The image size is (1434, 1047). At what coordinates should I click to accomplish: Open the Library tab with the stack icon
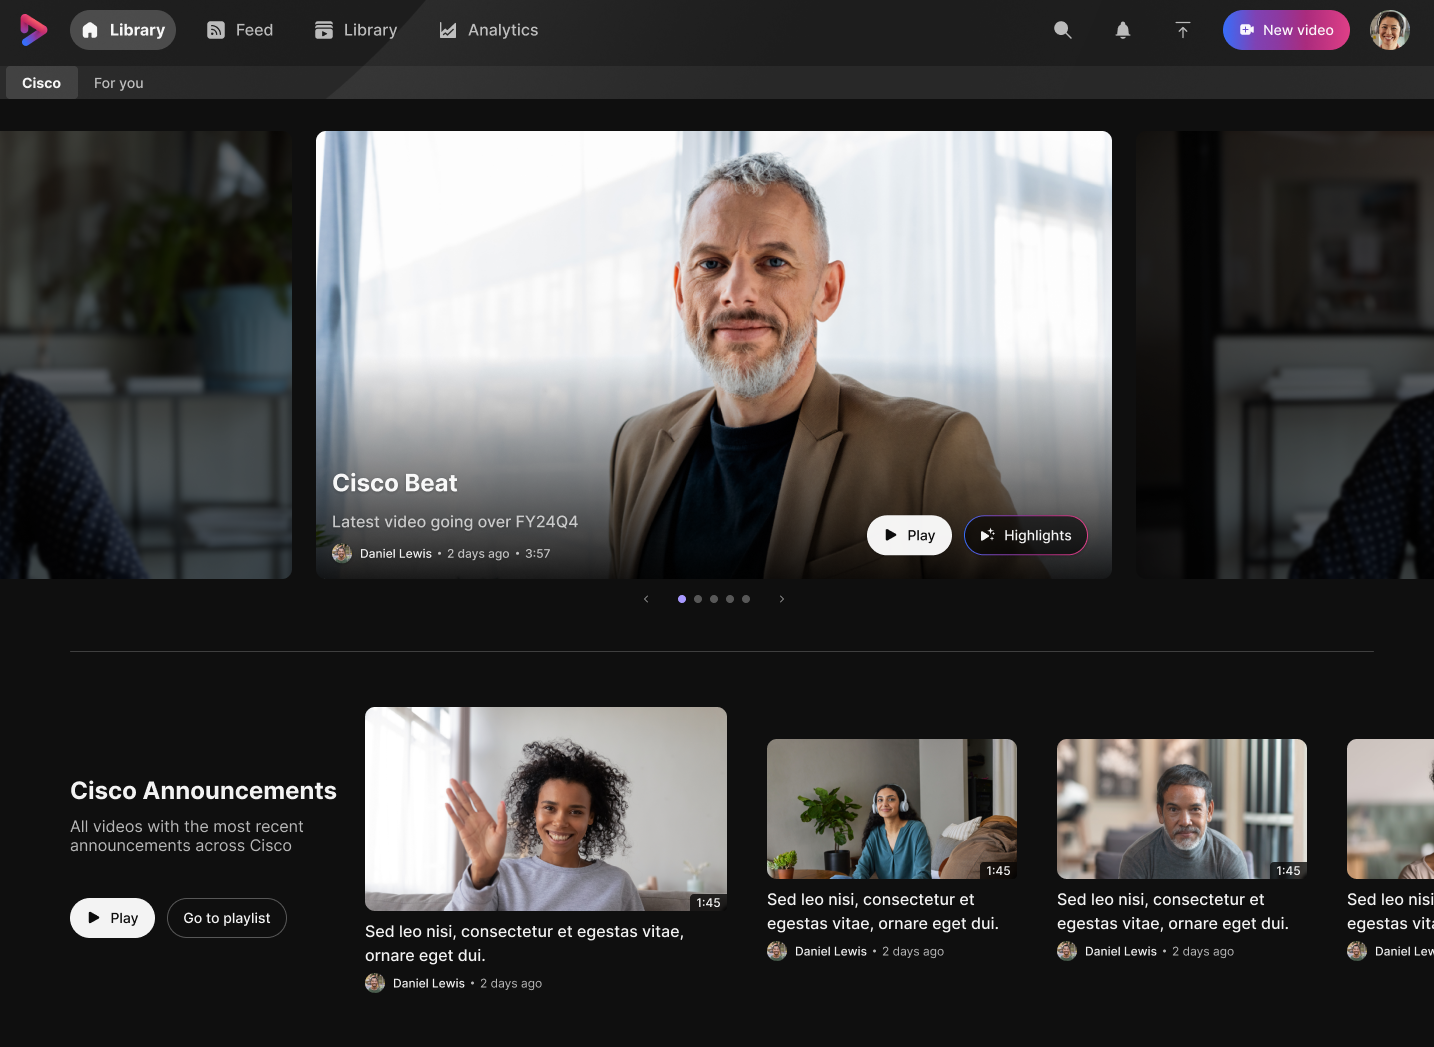tap(356, 30)
